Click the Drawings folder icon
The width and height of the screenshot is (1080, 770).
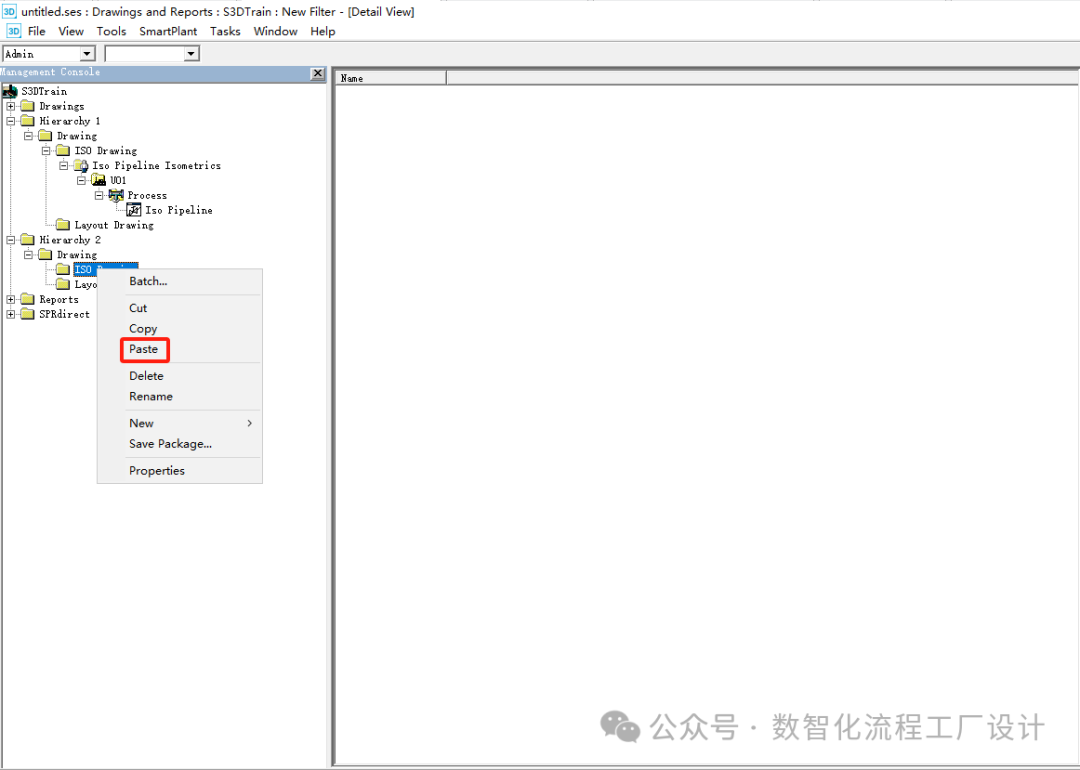click(28, 106)
